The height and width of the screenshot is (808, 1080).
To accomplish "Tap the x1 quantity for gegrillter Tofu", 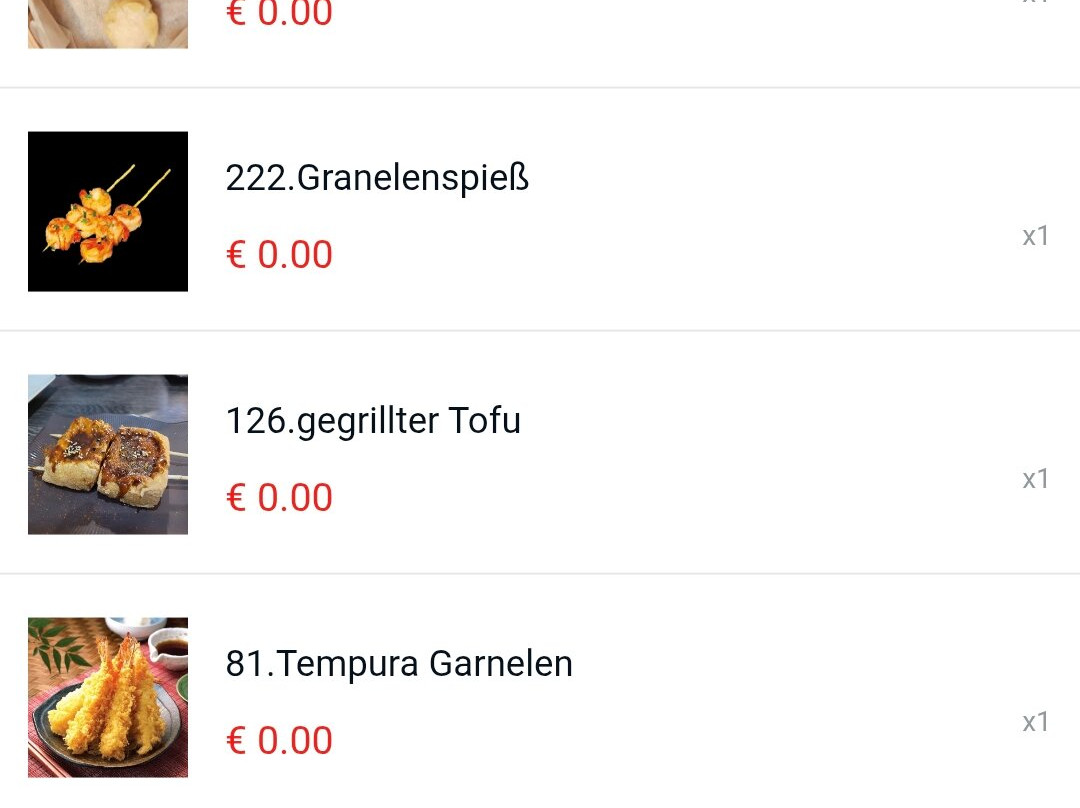I will coord(1035,479).
